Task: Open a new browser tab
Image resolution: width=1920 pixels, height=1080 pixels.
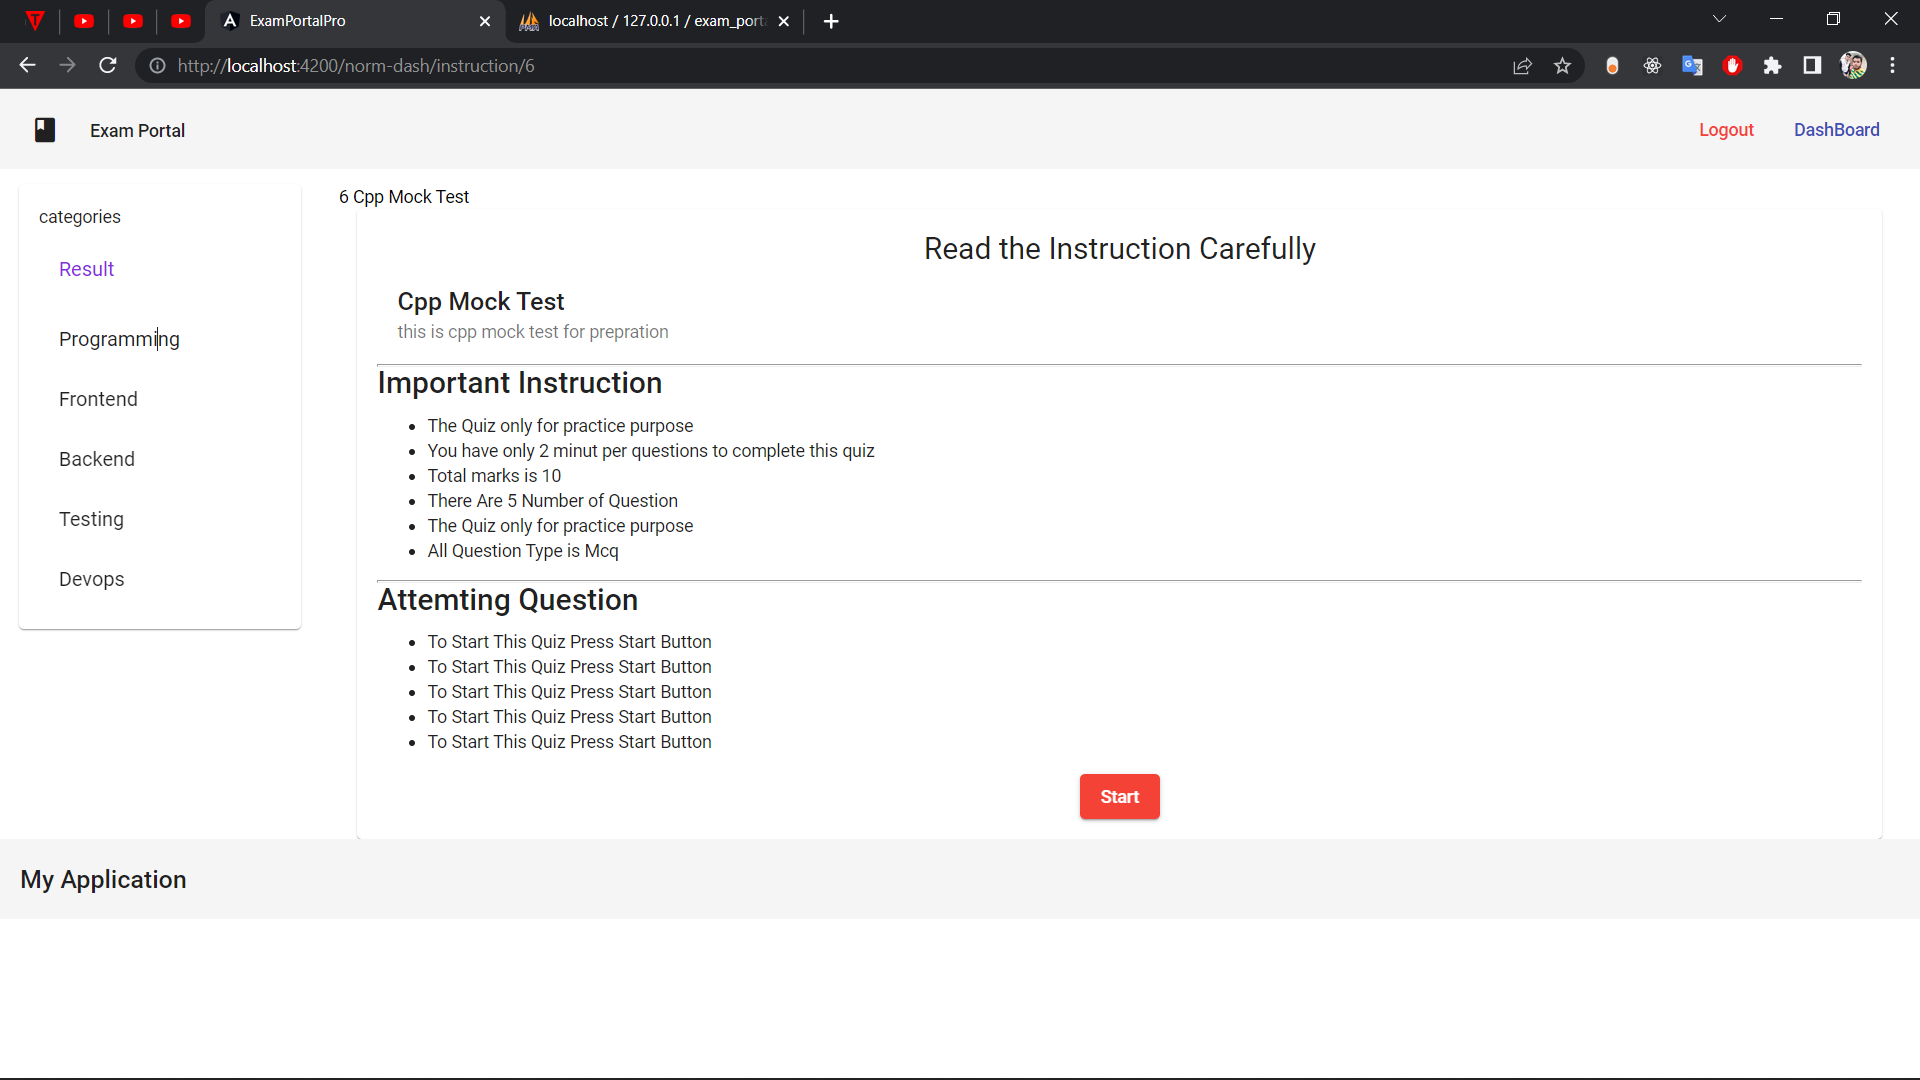Action: tap(831, 21)
